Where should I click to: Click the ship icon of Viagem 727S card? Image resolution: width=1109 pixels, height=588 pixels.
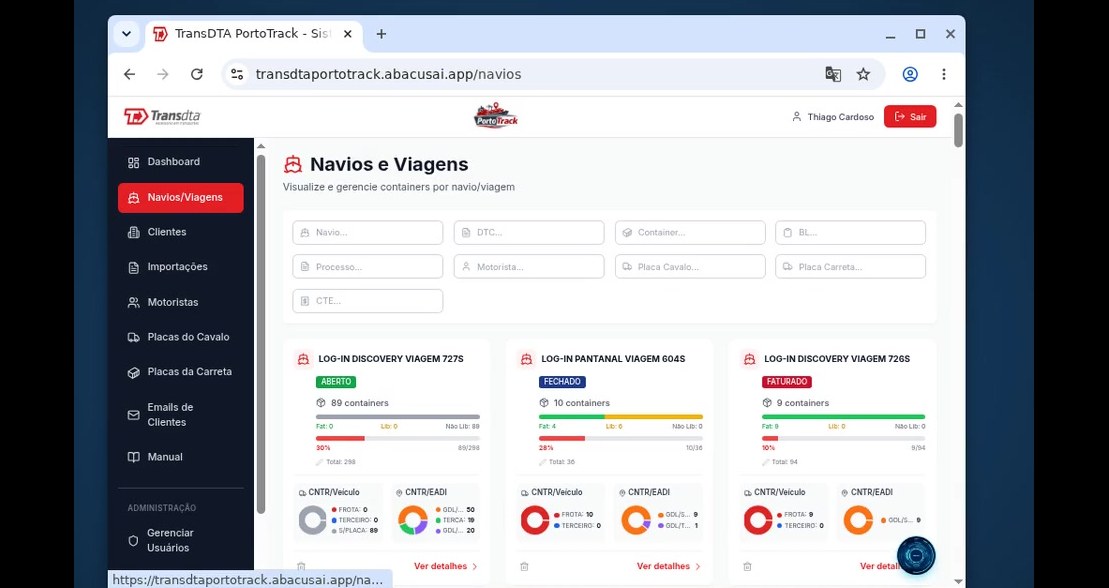coord(303,359)
